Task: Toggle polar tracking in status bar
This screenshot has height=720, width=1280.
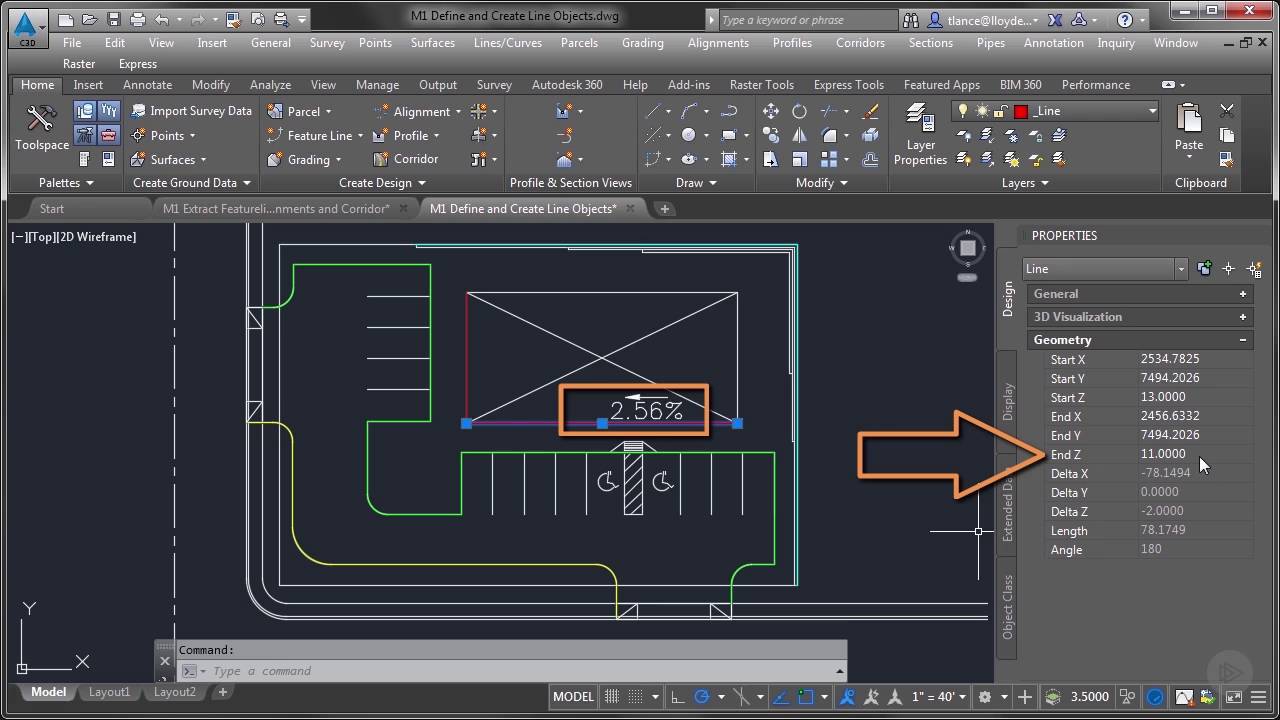Action: point(702,697)
